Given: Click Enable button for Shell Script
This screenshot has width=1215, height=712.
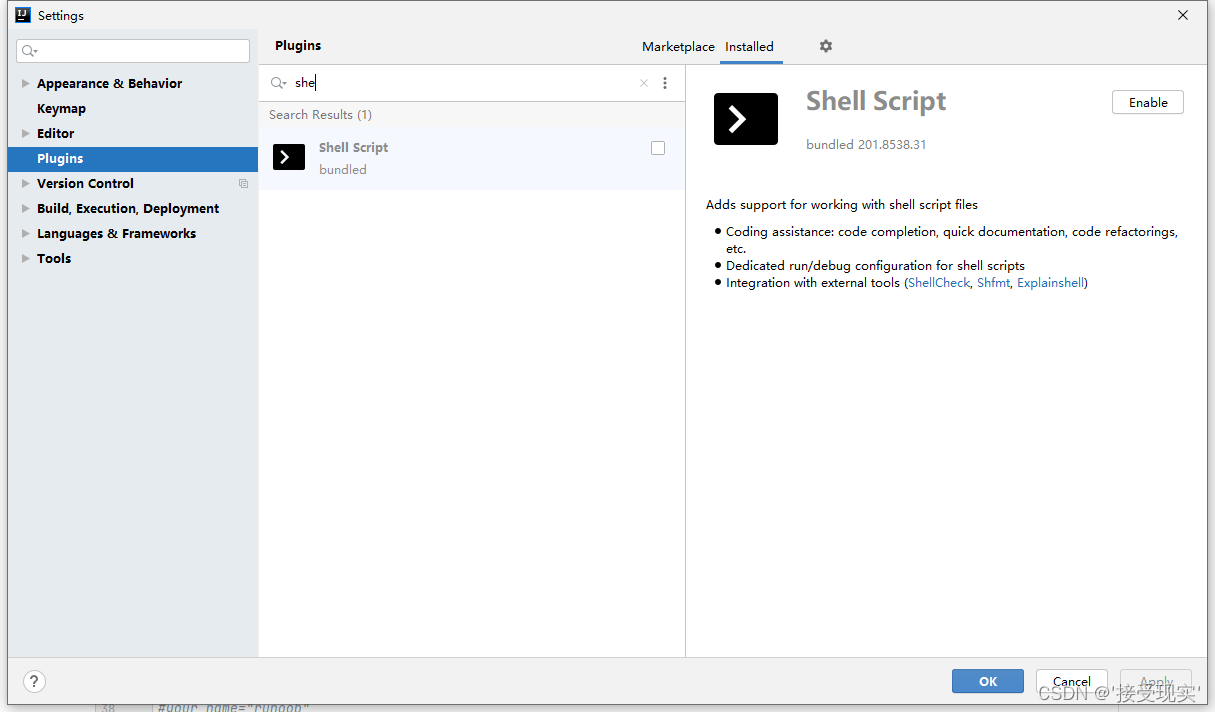Looking at the screenshot, I should (x=1148, y=103).
